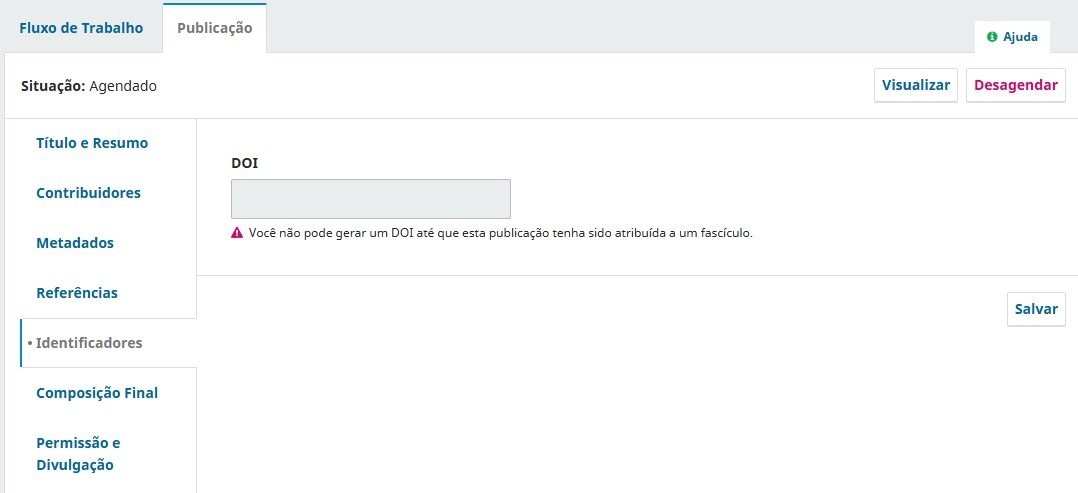The width and height of the screenshot is (1078, 493).
Task: Click the green info icon beside Ajuda
Action: 991,37
